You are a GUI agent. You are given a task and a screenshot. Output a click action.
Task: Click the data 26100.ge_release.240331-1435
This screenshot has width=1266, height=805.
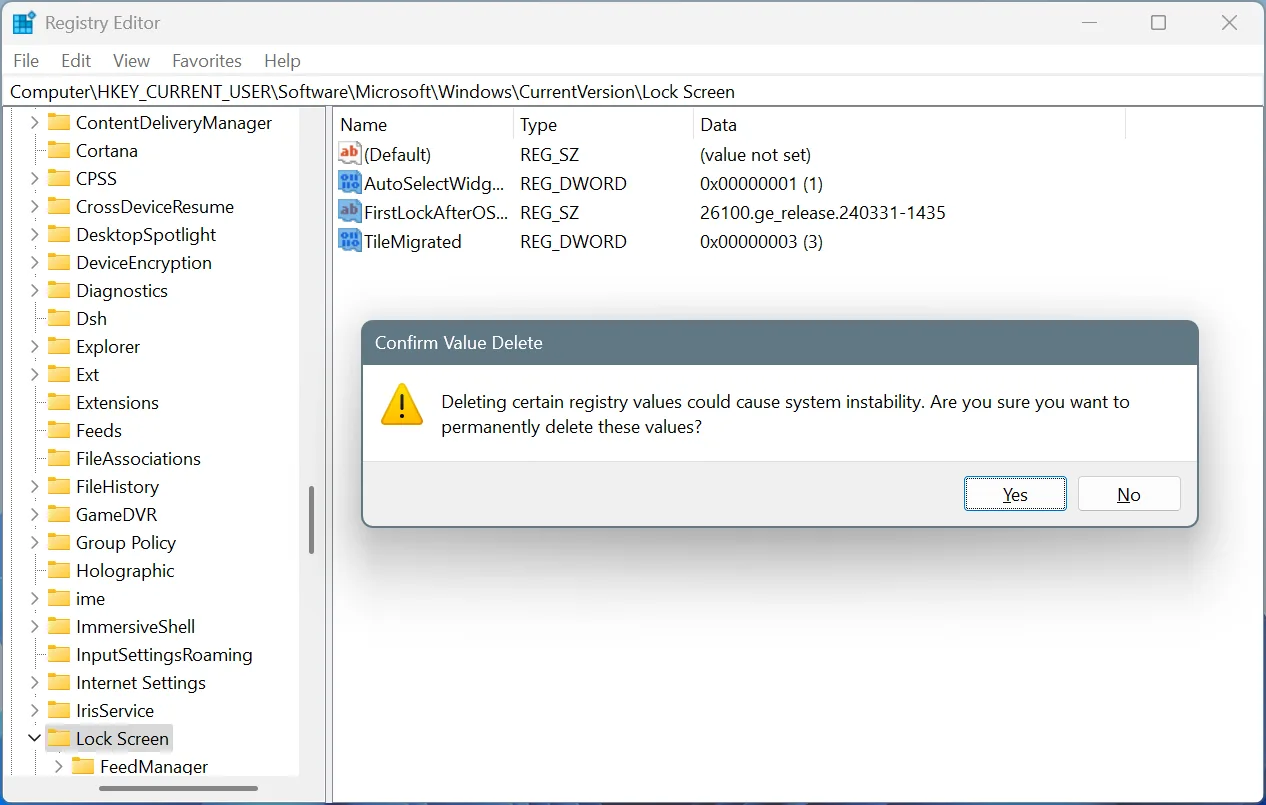823,212
